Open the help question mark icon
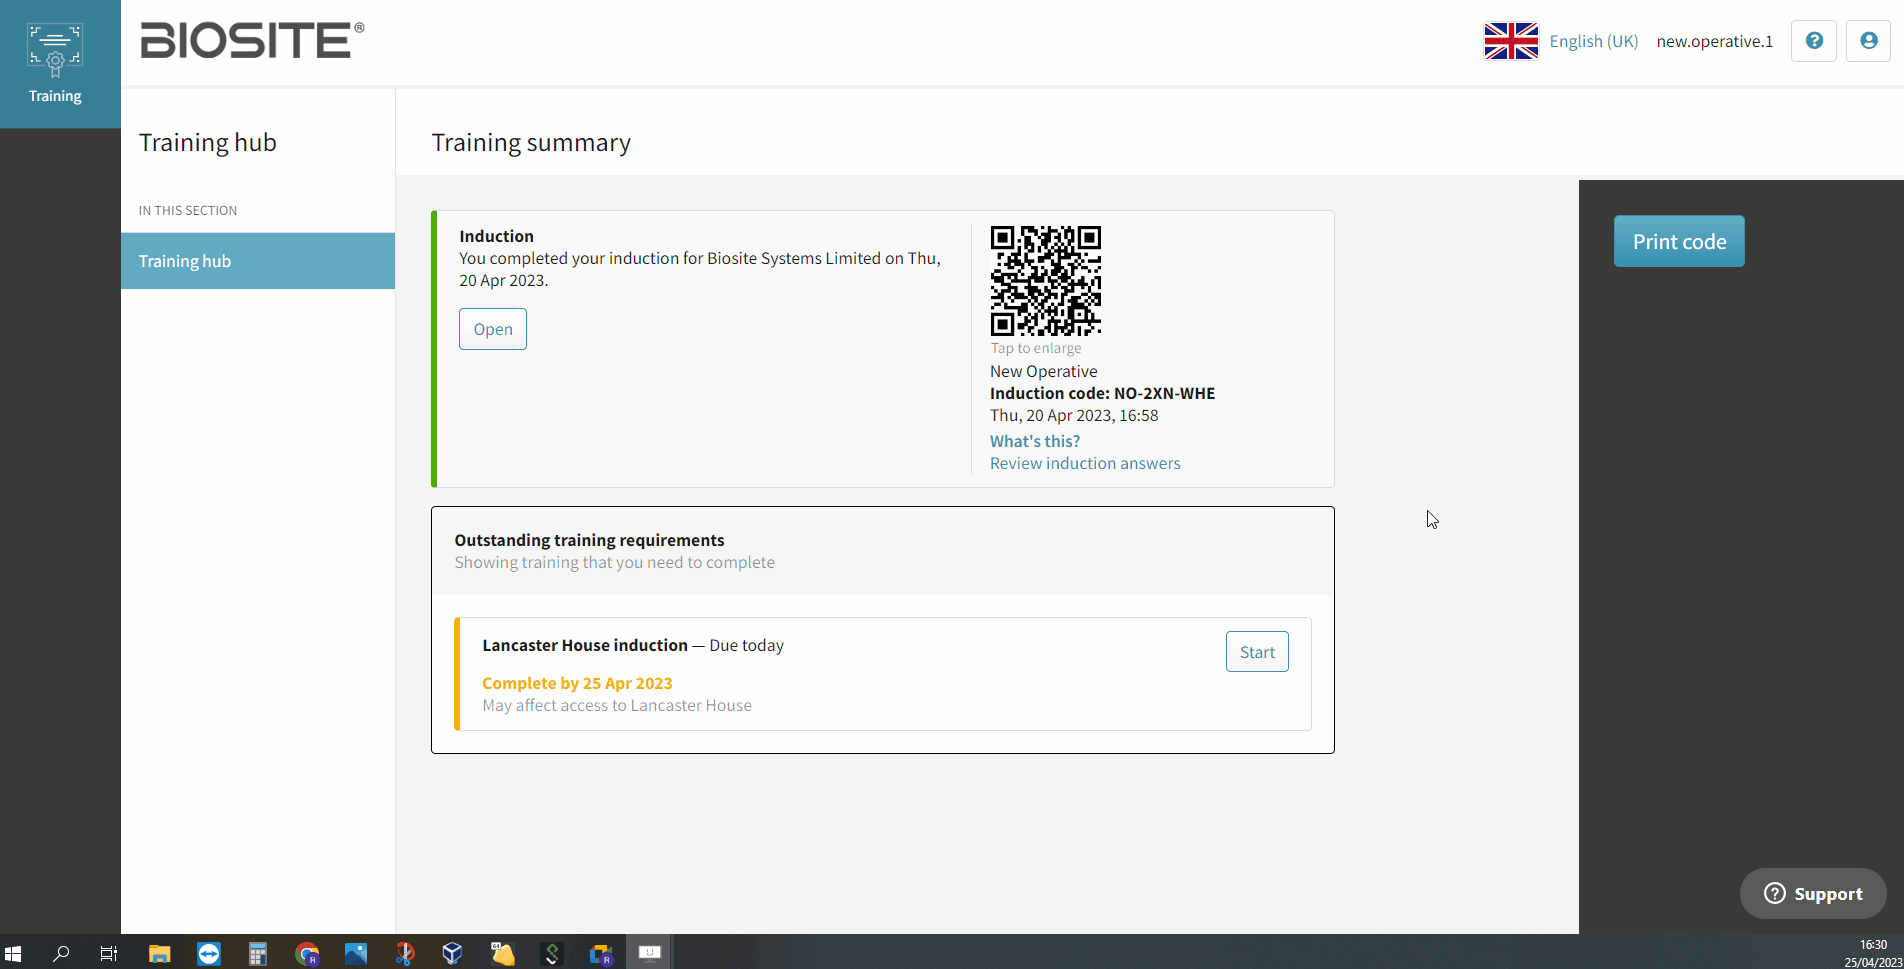This screenshot has width=1904, height=969. coord(1813,41)
